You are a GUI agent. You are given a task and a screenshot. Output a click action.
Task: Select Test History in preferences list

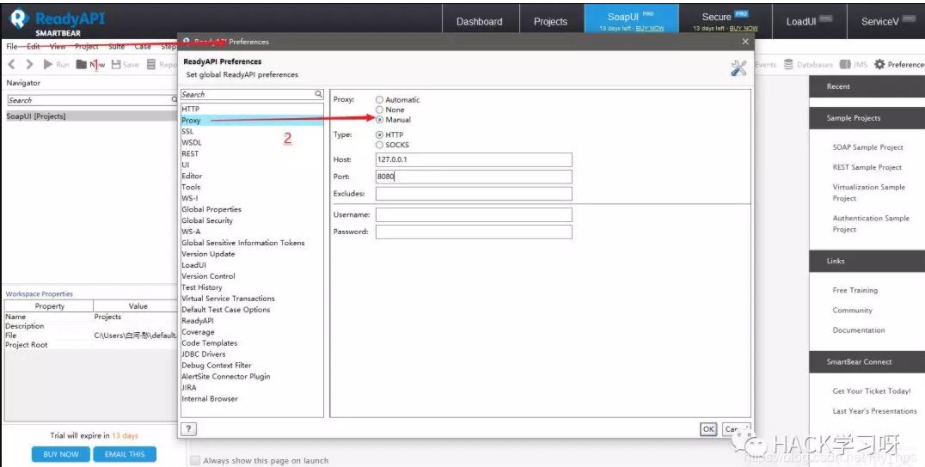[252, 287]
